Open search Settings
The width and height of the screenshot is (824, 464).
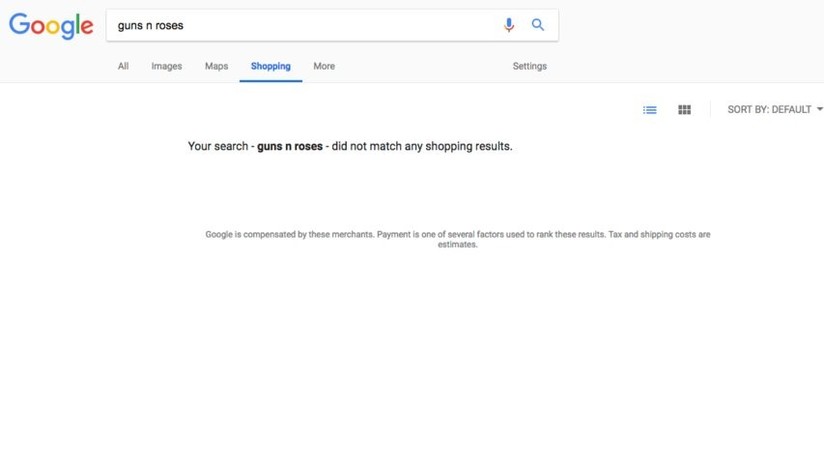tap(530, 66)
